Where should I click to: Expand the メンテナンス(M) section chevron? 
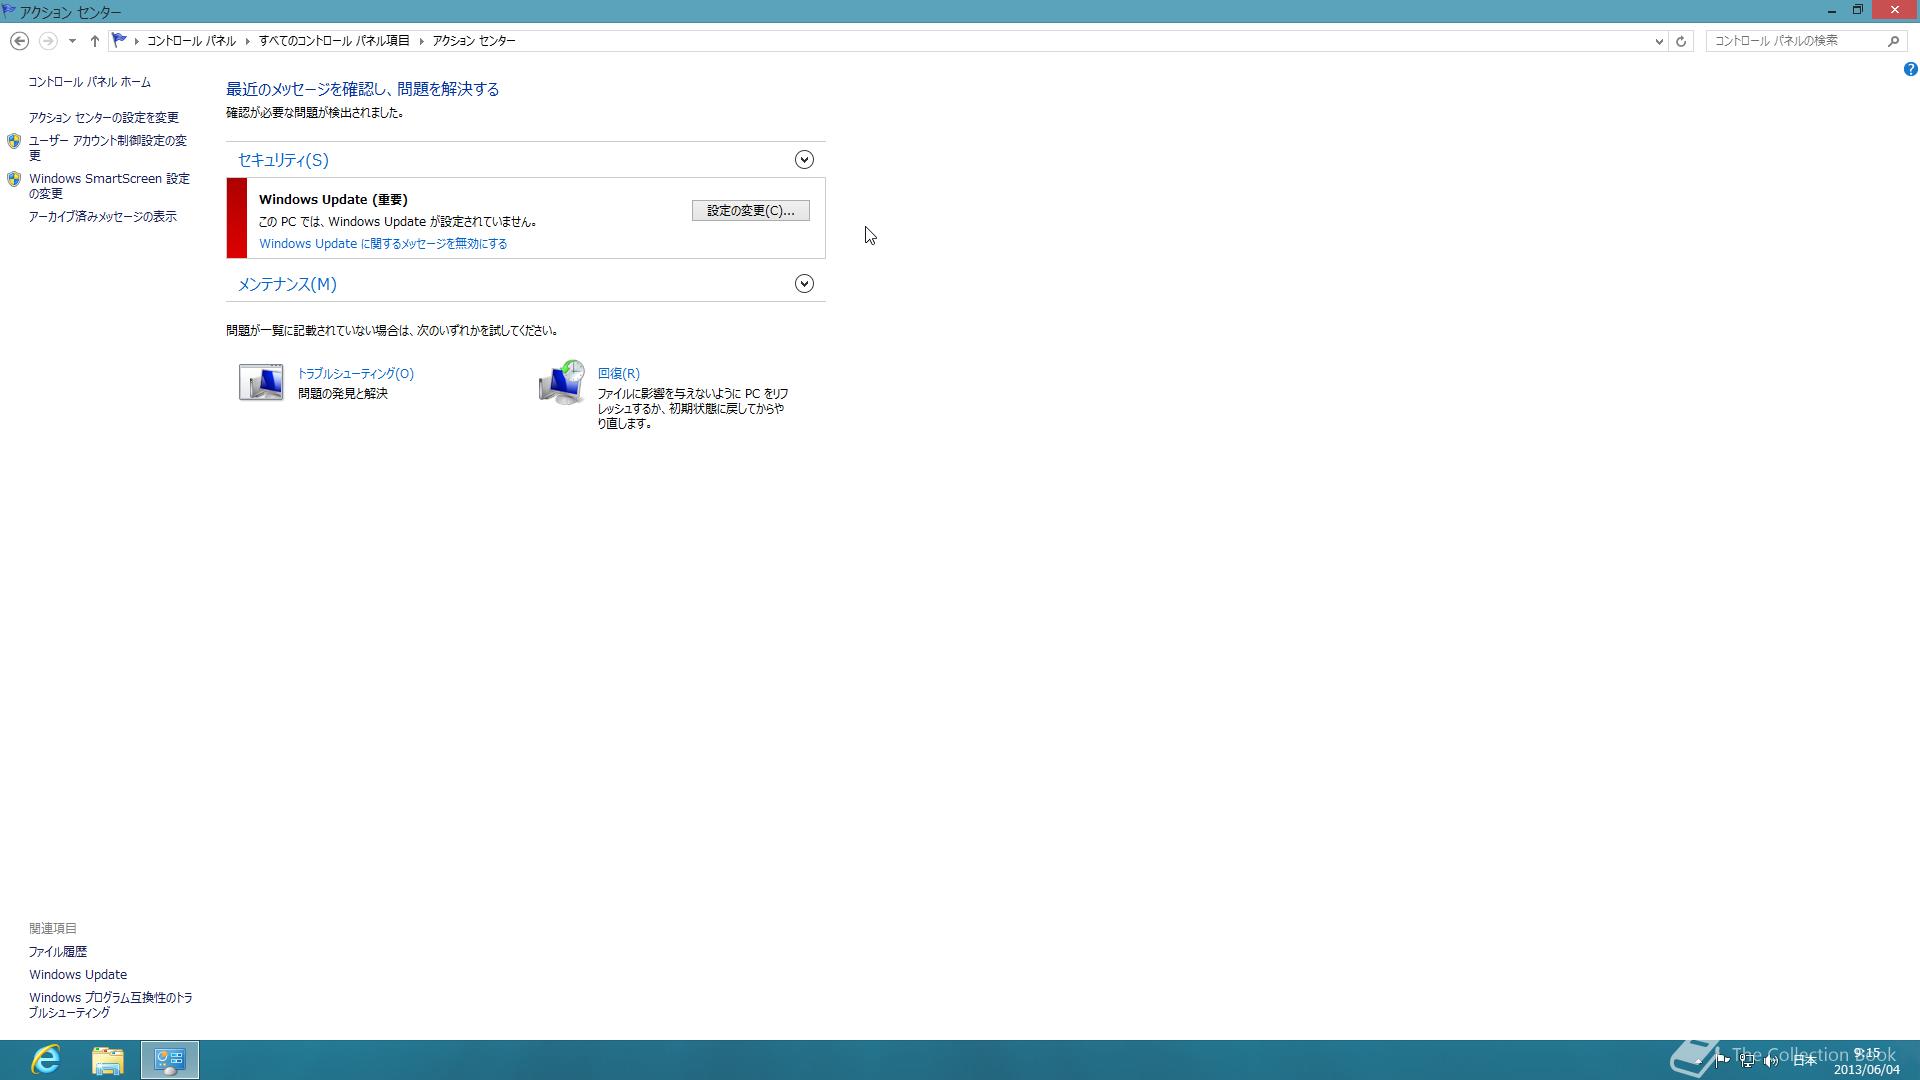click(x=804, y=284)
